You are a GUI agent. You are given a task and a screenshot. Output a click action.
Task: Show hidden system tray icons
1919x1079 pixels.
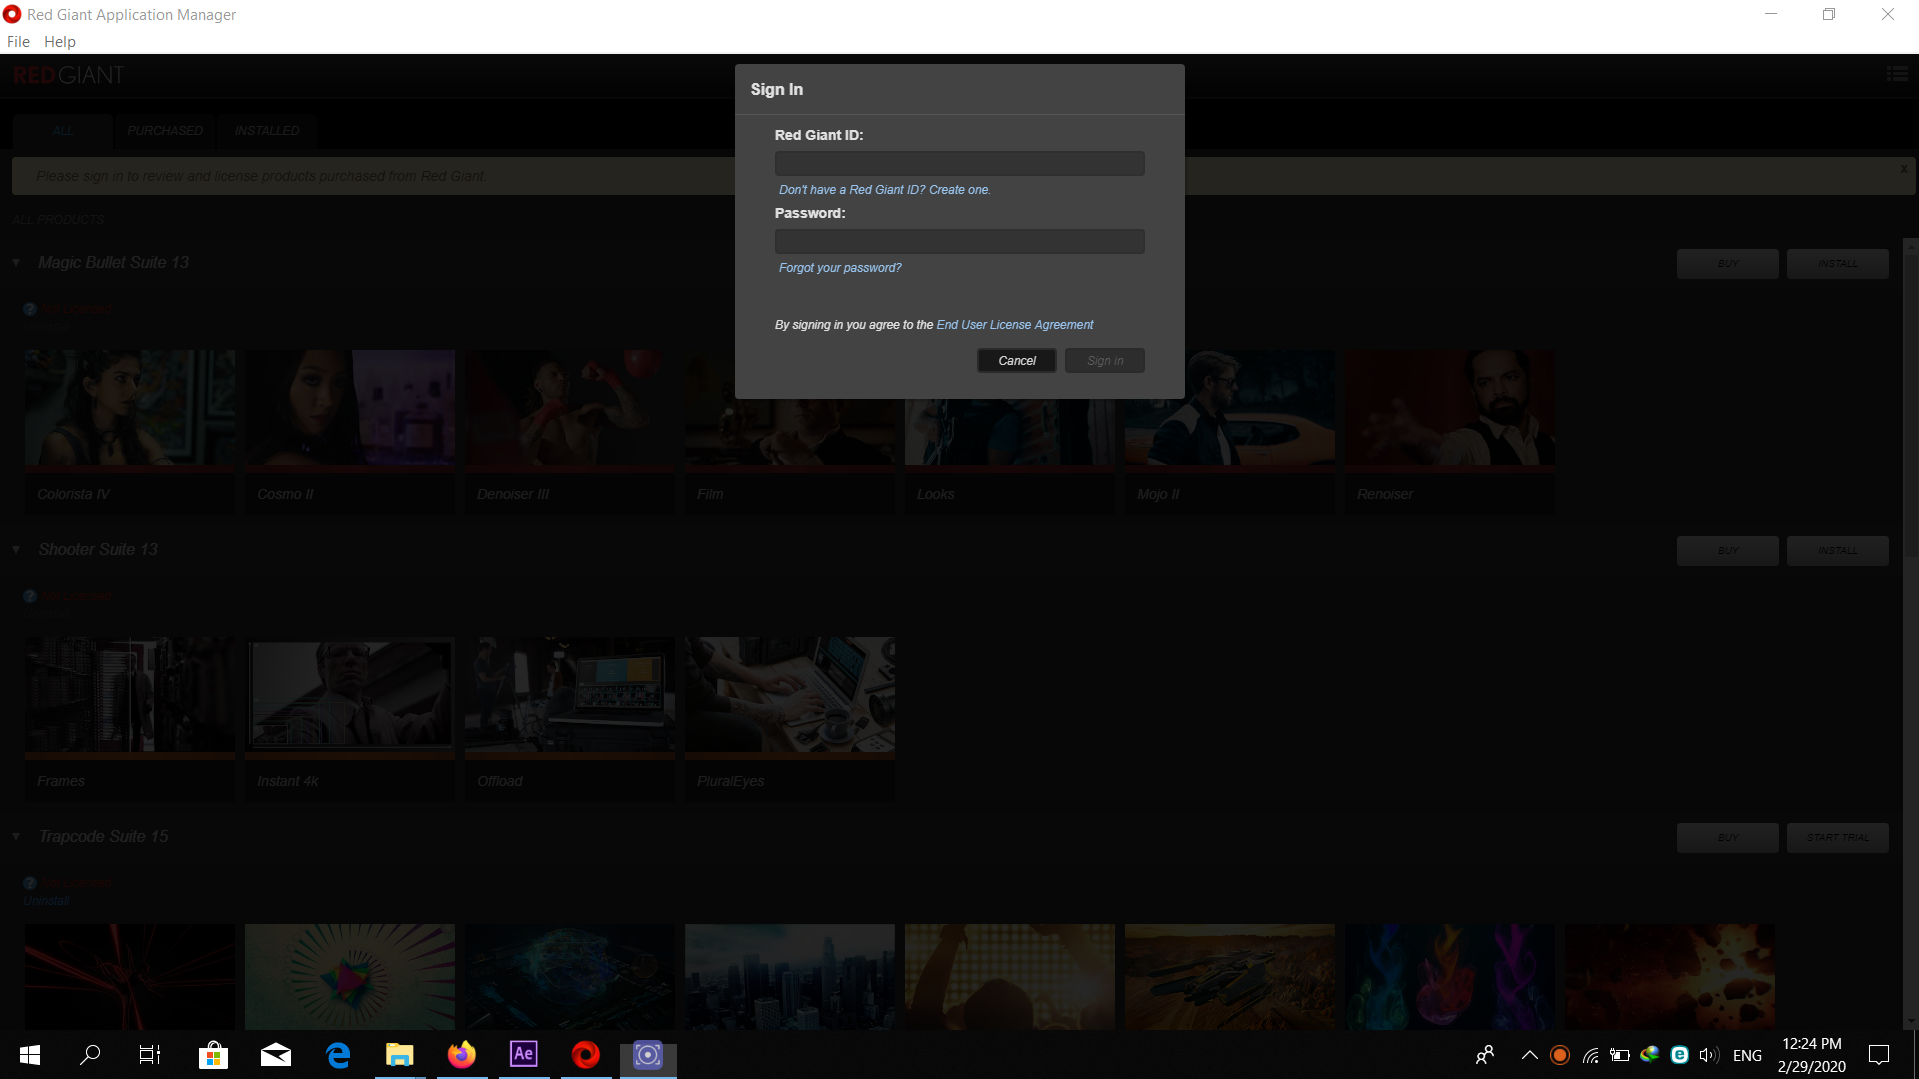[x=1529, y=1055]
